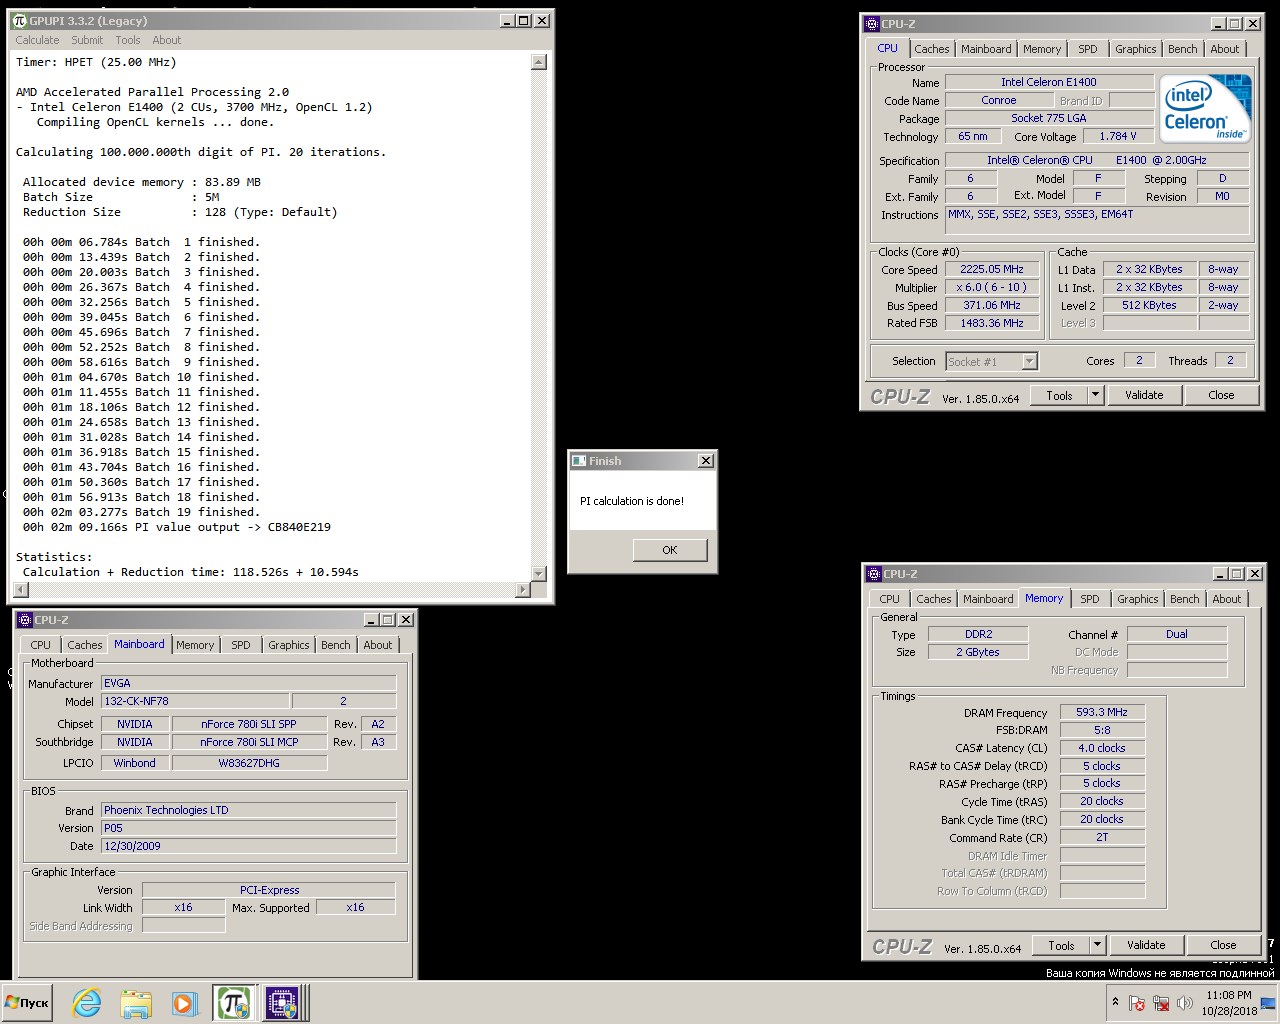Open SPD tab in Memory CPU-Z window
This screenshot has width=1280, height=1024.
pos(1090,599)
